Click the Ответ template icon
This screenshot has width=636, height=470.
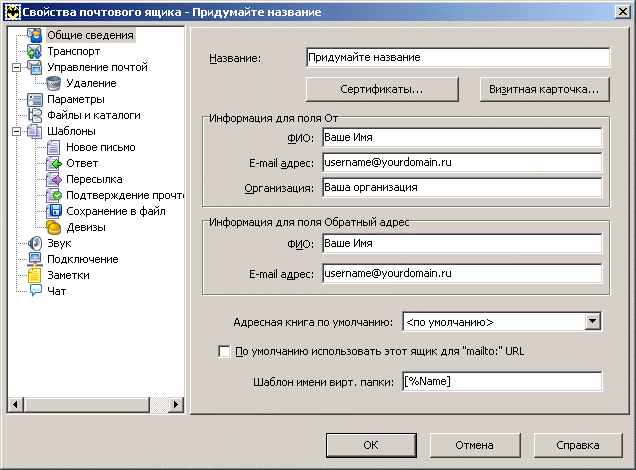pyautogui.click(x=54, y=163)
